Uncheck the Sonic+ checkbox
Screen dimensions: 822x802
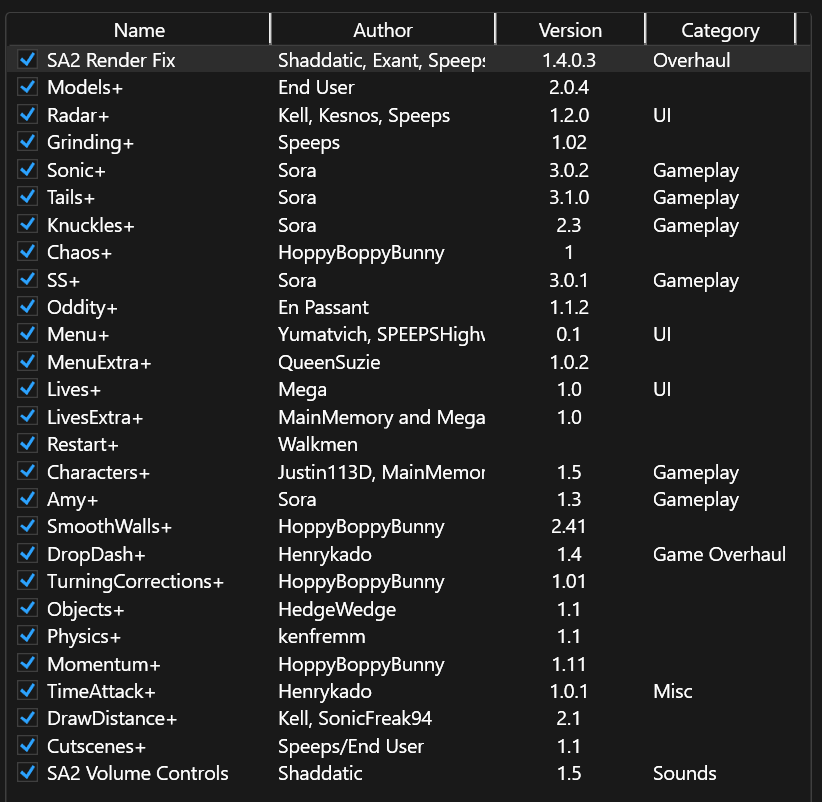[27, 170]
